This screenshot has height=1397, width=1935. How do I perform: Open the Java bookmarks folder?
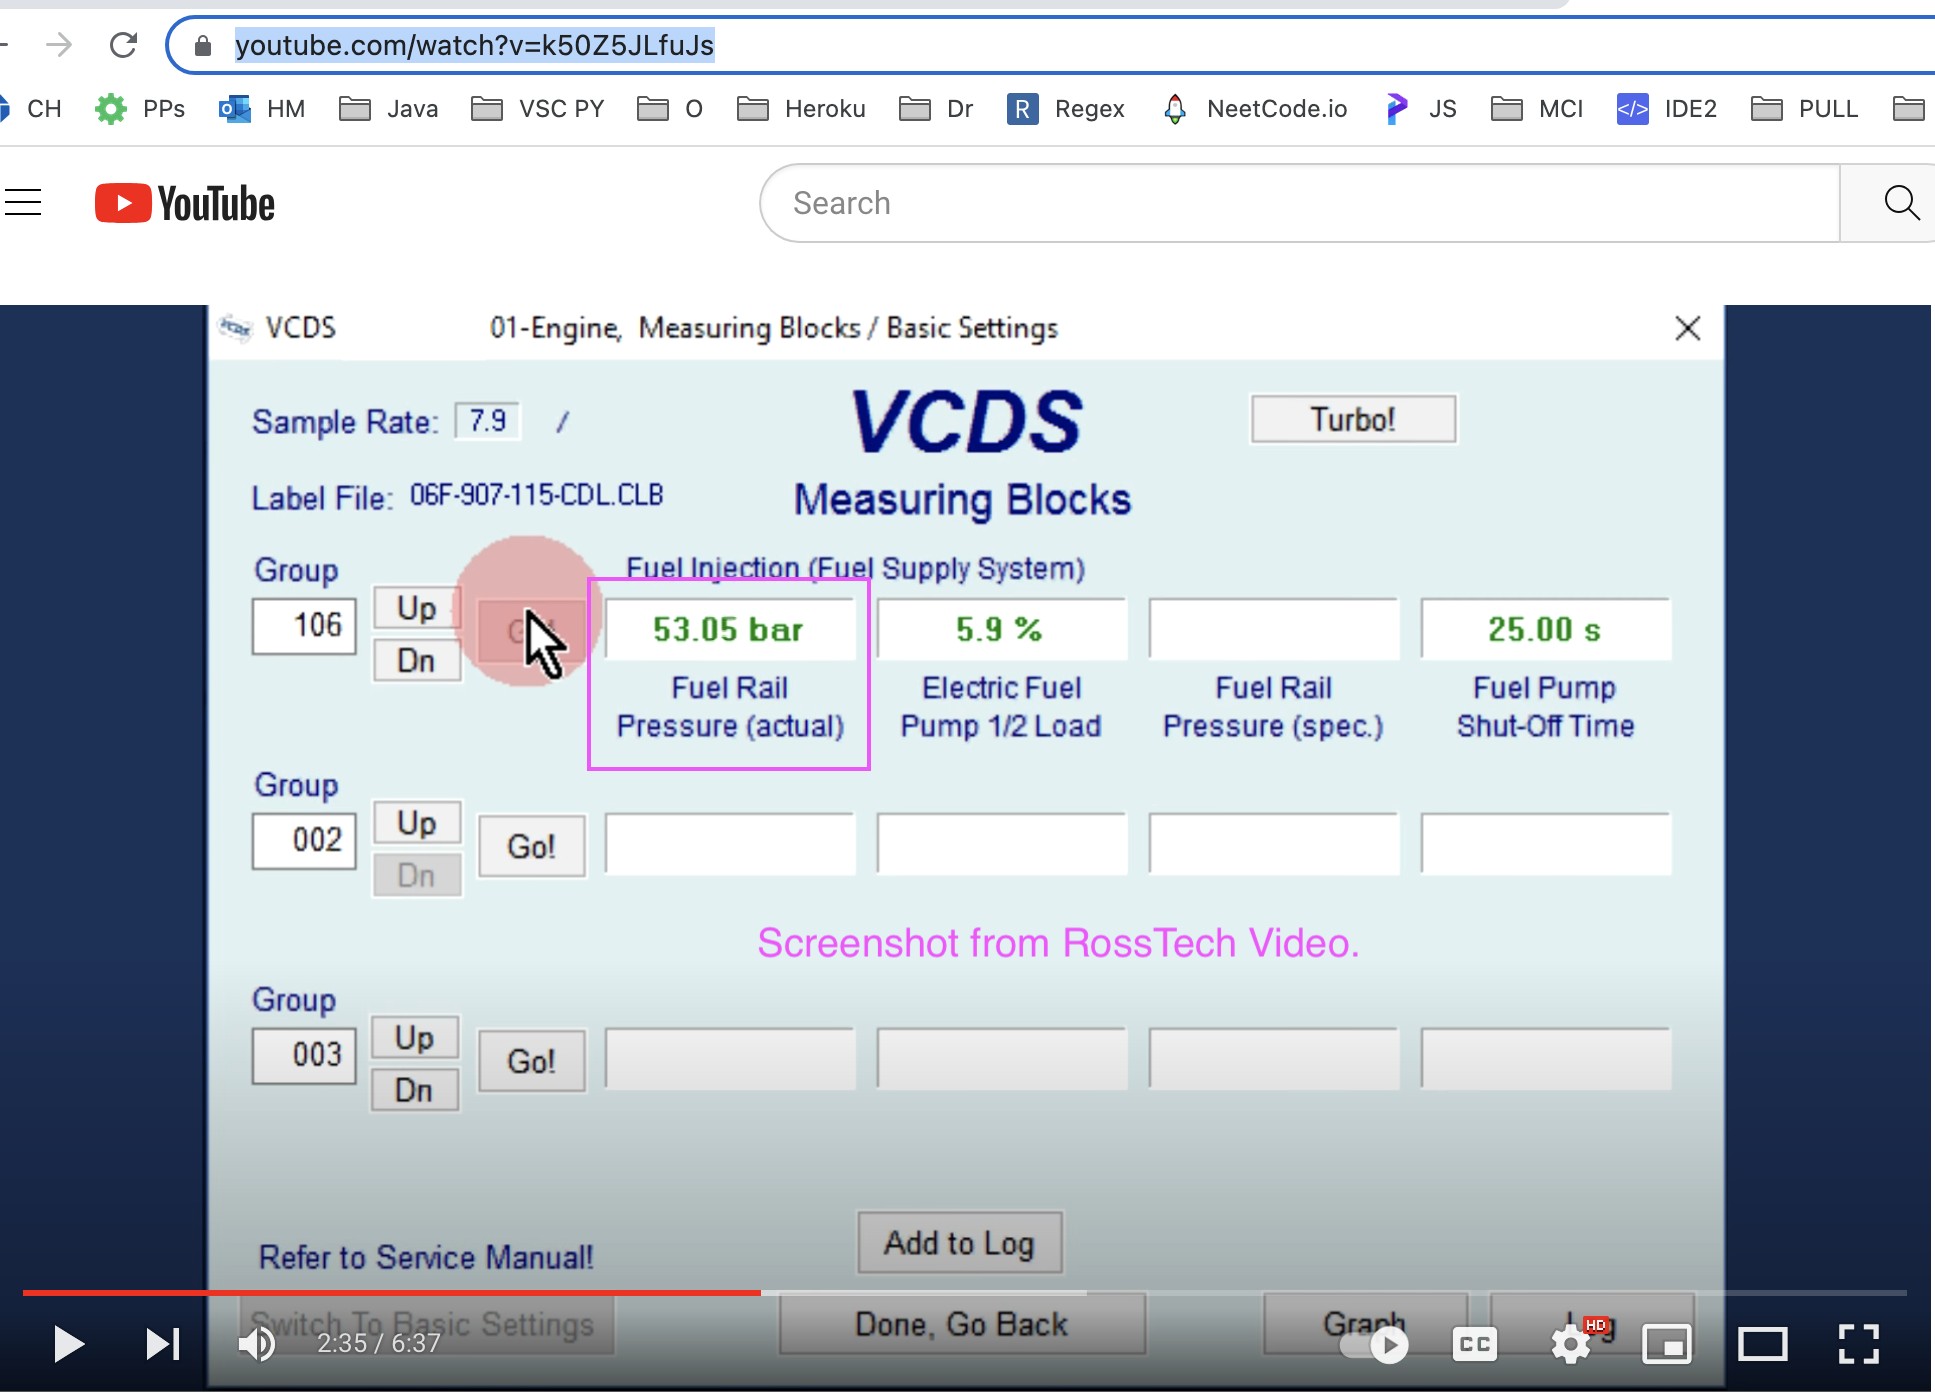pos(389,108)
